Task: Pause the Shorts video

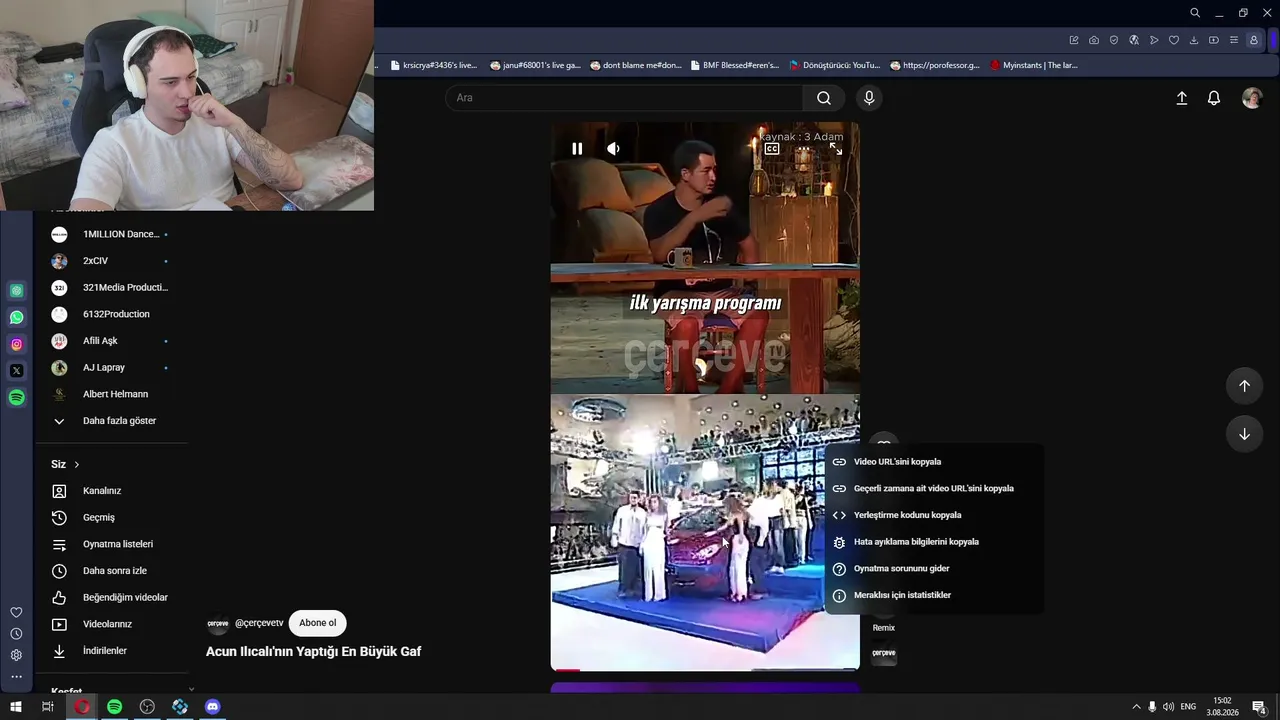Action: point(577,149)
